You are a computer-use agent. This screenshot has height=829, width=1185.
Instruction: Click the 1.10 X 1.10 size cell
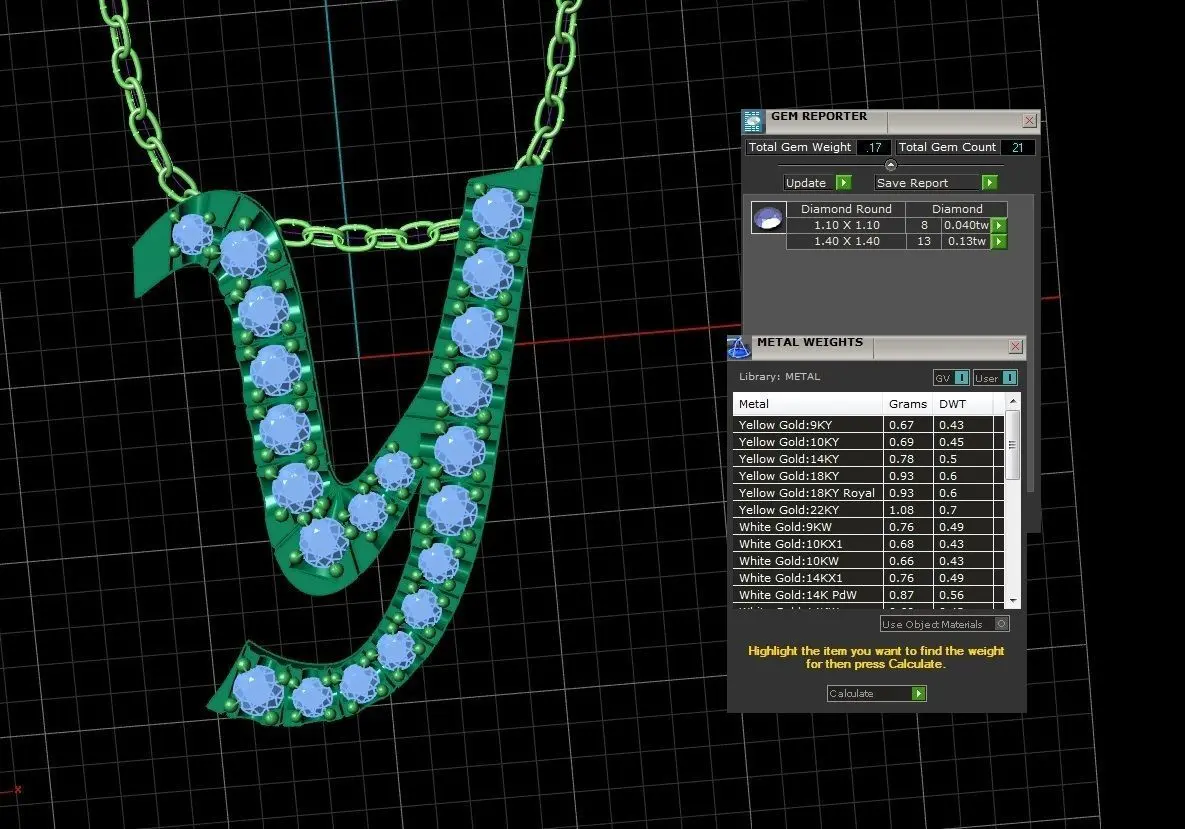point(846,225)
